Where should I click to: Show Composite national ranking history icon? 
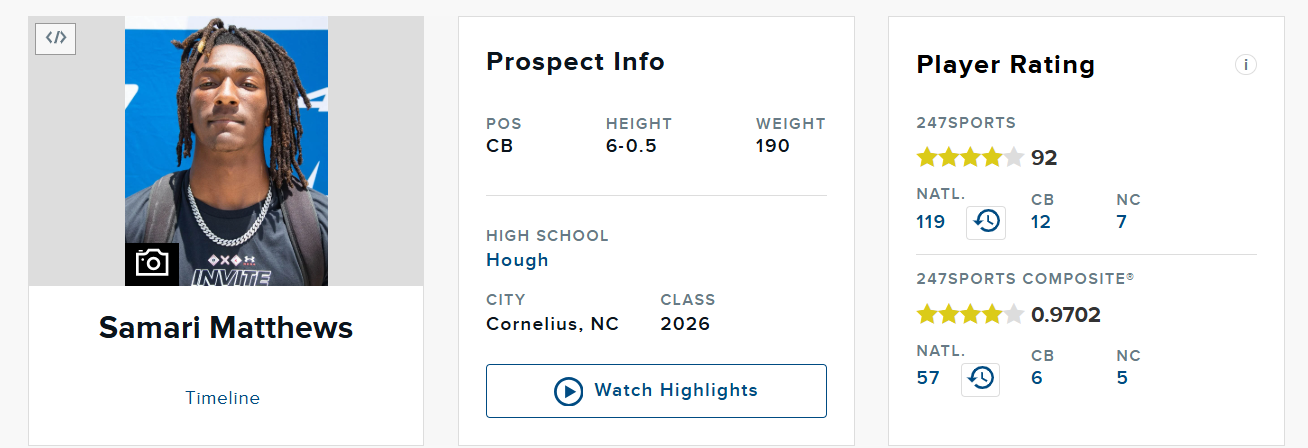point(981,378)
